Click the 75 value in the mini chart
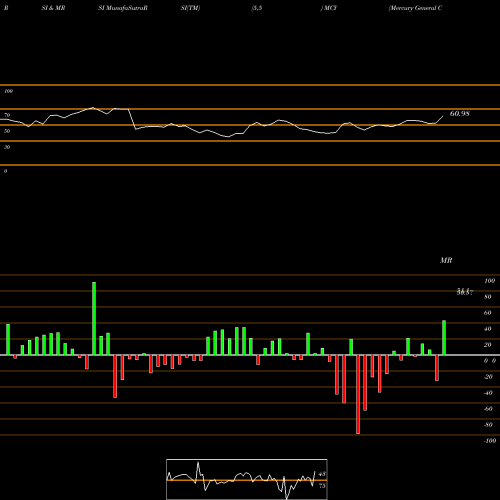This screenshot has width=500, height=500. tap(322, 486)
